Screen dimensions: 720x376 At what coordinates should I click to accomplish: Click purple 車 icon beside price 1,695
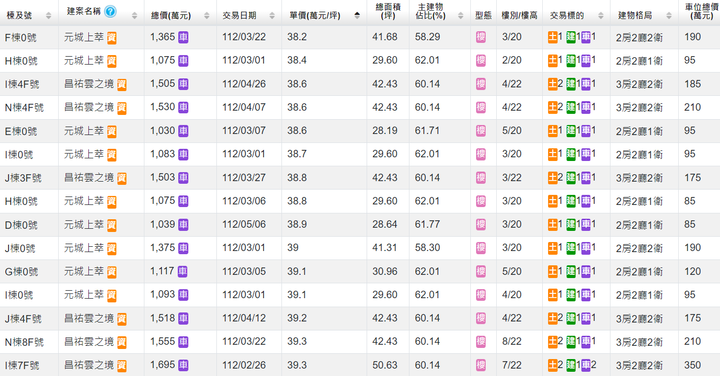click(x=183, y=365)
